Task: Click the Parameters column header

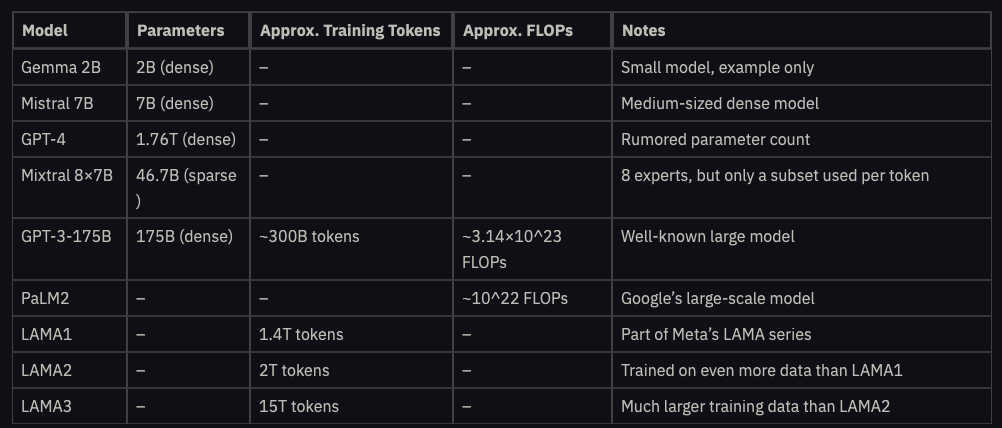Action: [x=181, y=30]
